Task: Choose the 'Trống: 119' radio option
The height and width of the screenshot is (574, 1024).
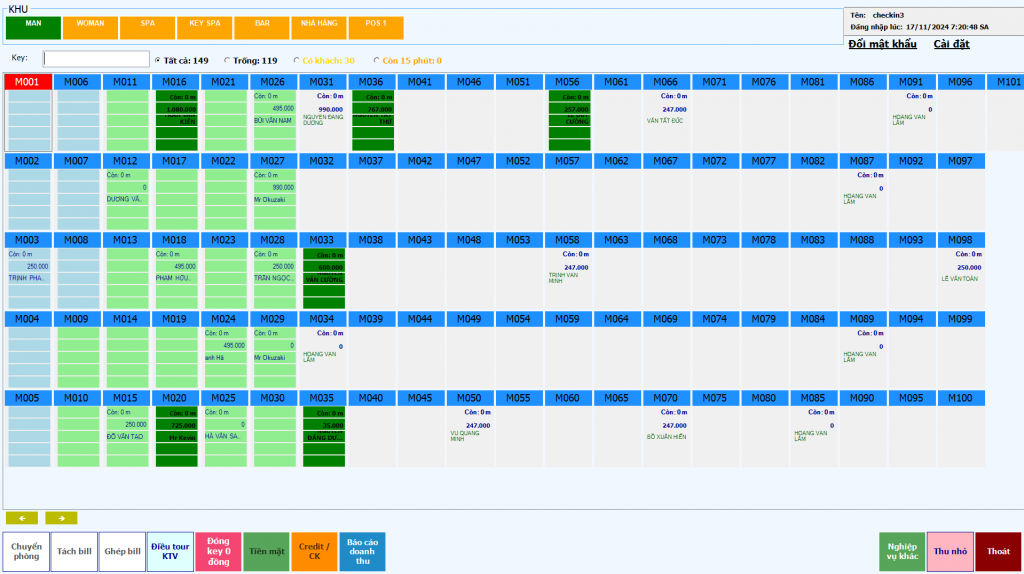Action: tap(227, 60)
